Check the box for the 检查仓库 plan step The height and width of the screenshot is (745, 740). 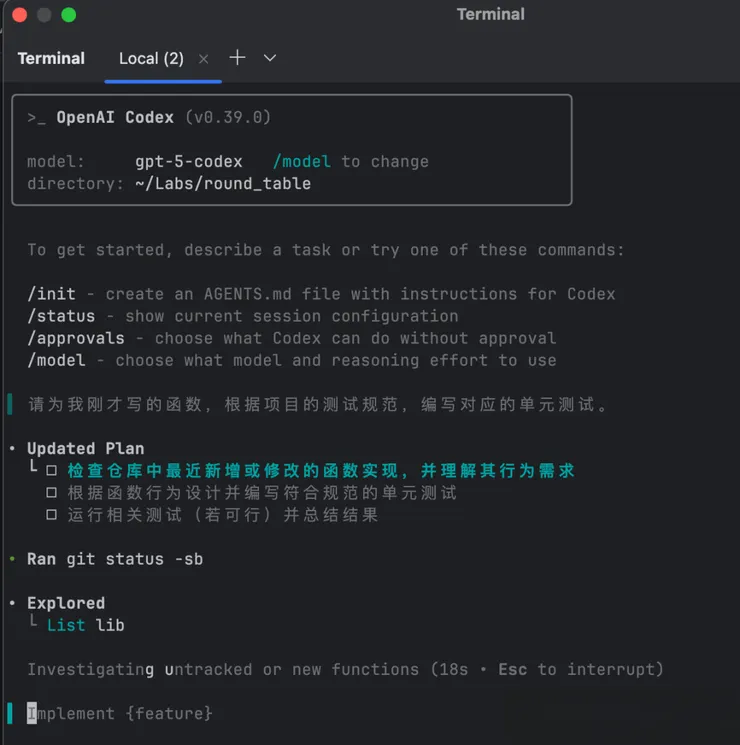point(52,471)
